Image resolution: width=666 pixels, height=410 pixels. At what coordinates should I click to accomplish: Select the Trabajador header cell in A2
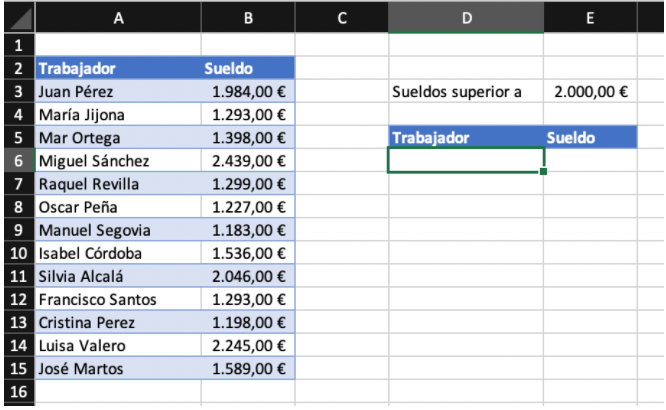pos(118,68)
